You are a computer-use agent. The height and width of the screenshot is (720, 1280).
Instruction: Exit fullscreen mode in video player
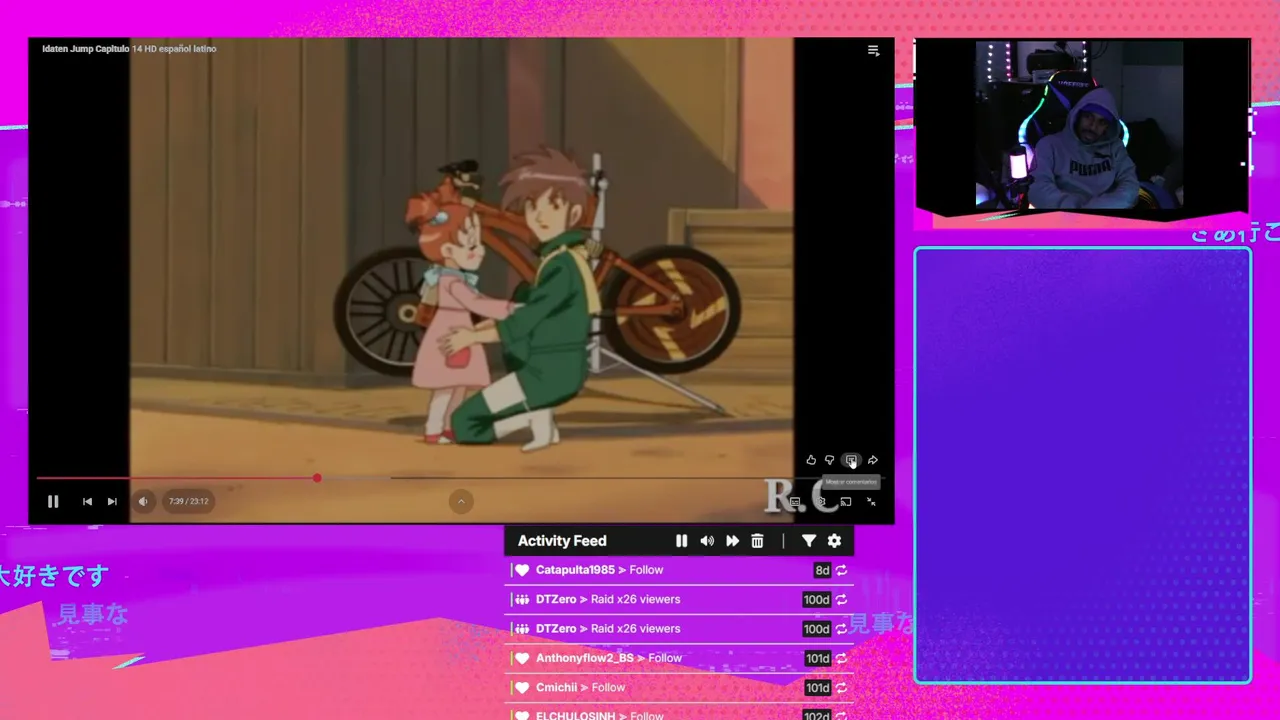(871, 501)
